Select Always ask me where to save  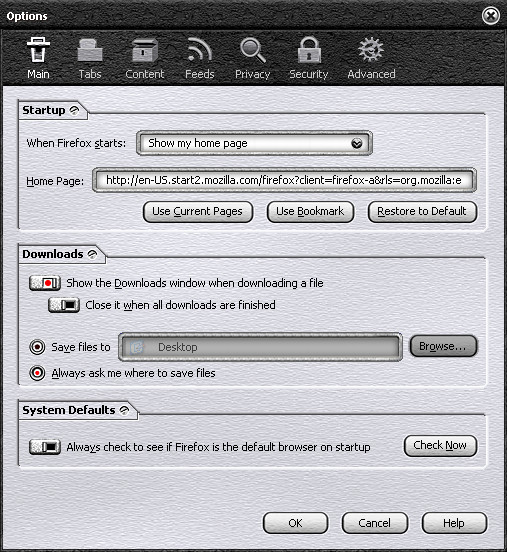37,373
